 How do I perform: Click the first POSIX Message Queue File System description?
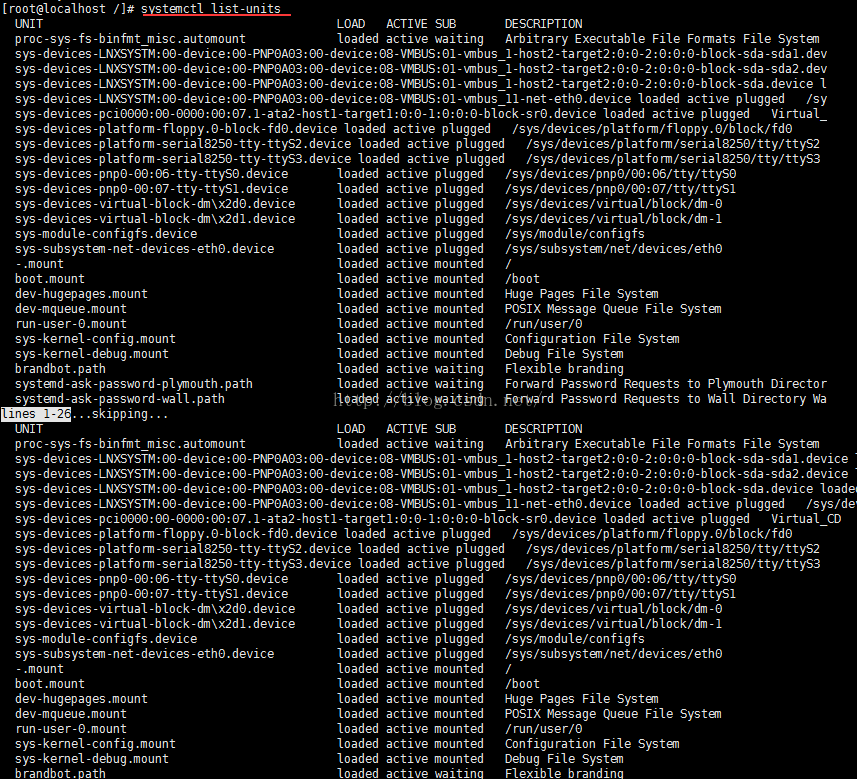613,309
